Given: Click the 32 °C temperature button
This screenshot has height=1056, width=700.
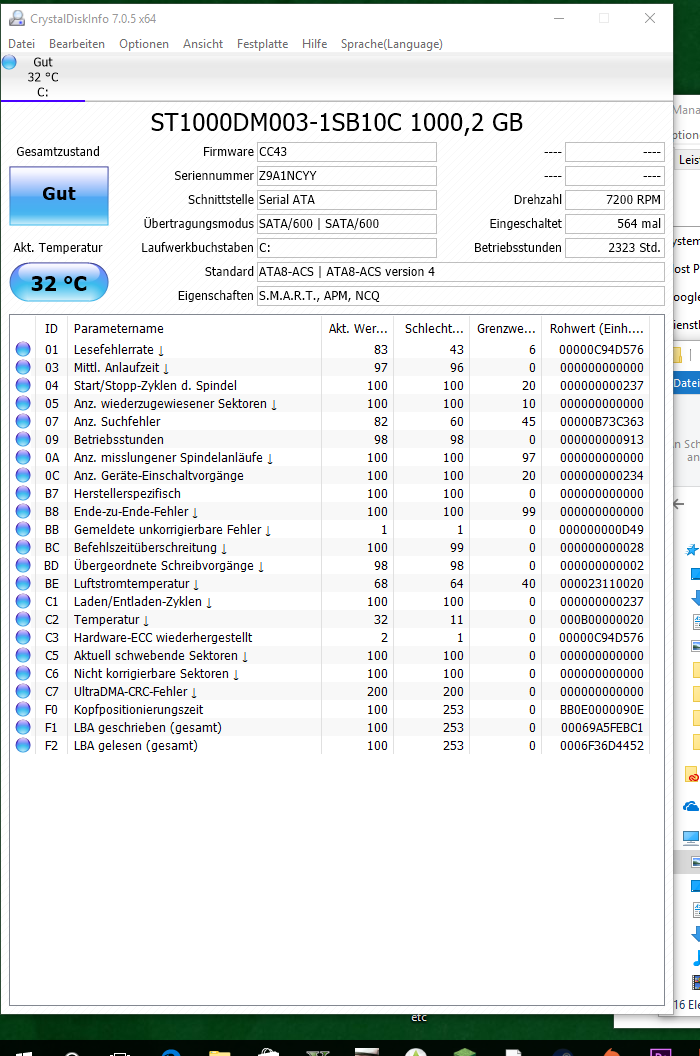Looking at the screenshot, I should coord(59,282).
